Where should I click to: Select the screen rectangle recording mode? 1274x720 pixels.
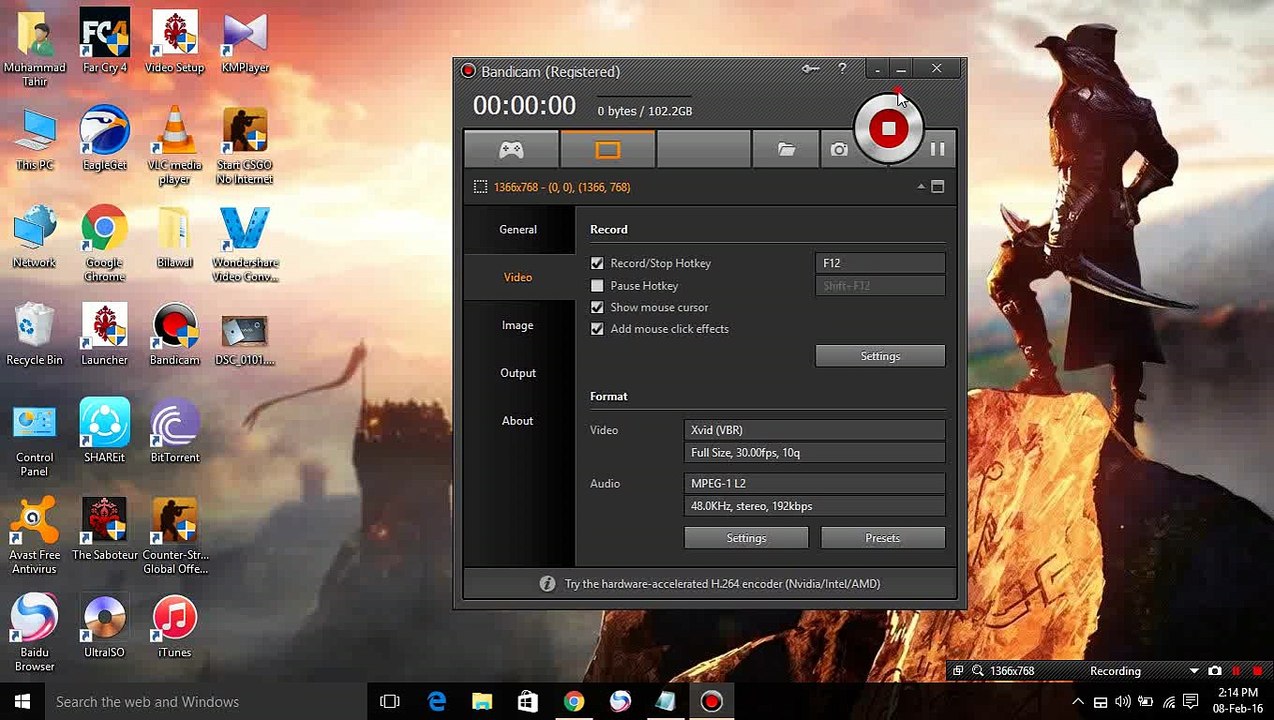pos(608,150)
